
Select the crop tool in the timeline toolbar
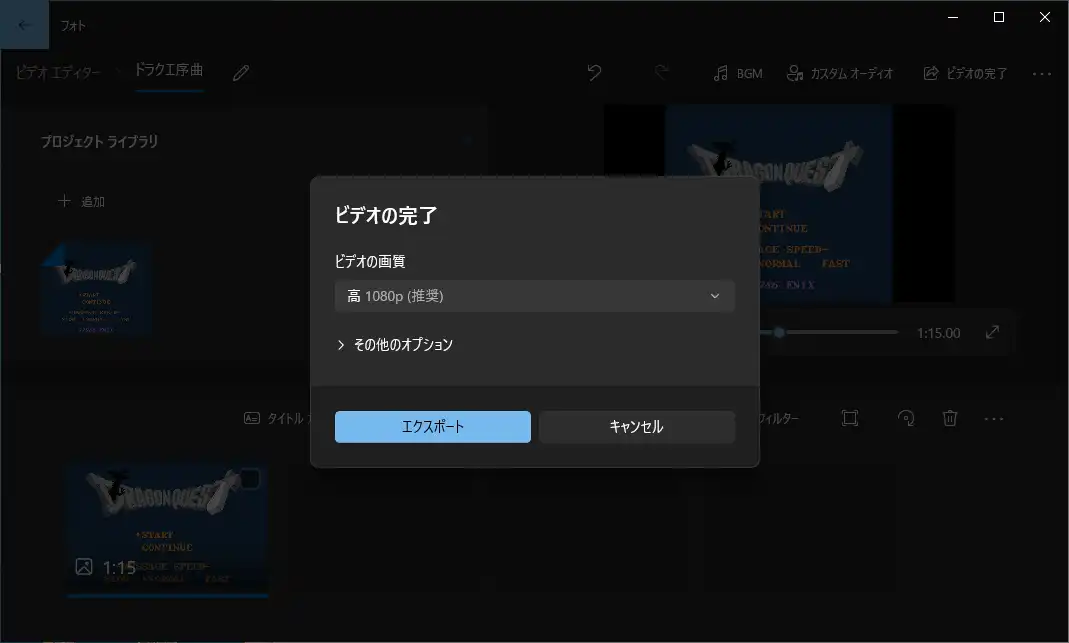tap(850, 418)
